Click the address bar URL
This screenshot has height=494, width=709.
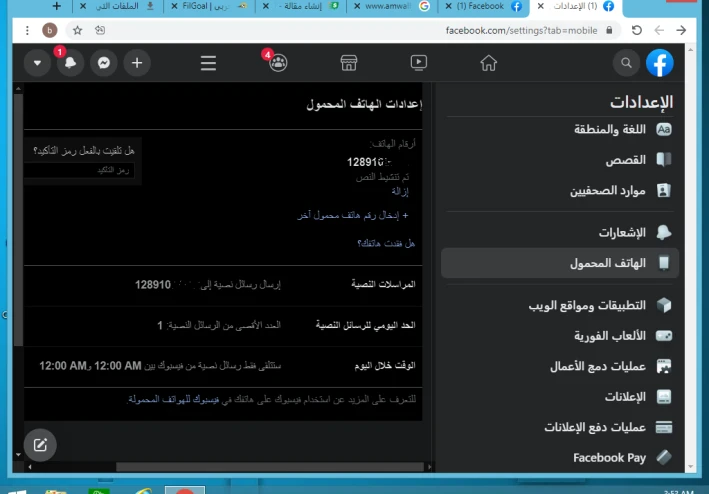(x=521, y=30)
